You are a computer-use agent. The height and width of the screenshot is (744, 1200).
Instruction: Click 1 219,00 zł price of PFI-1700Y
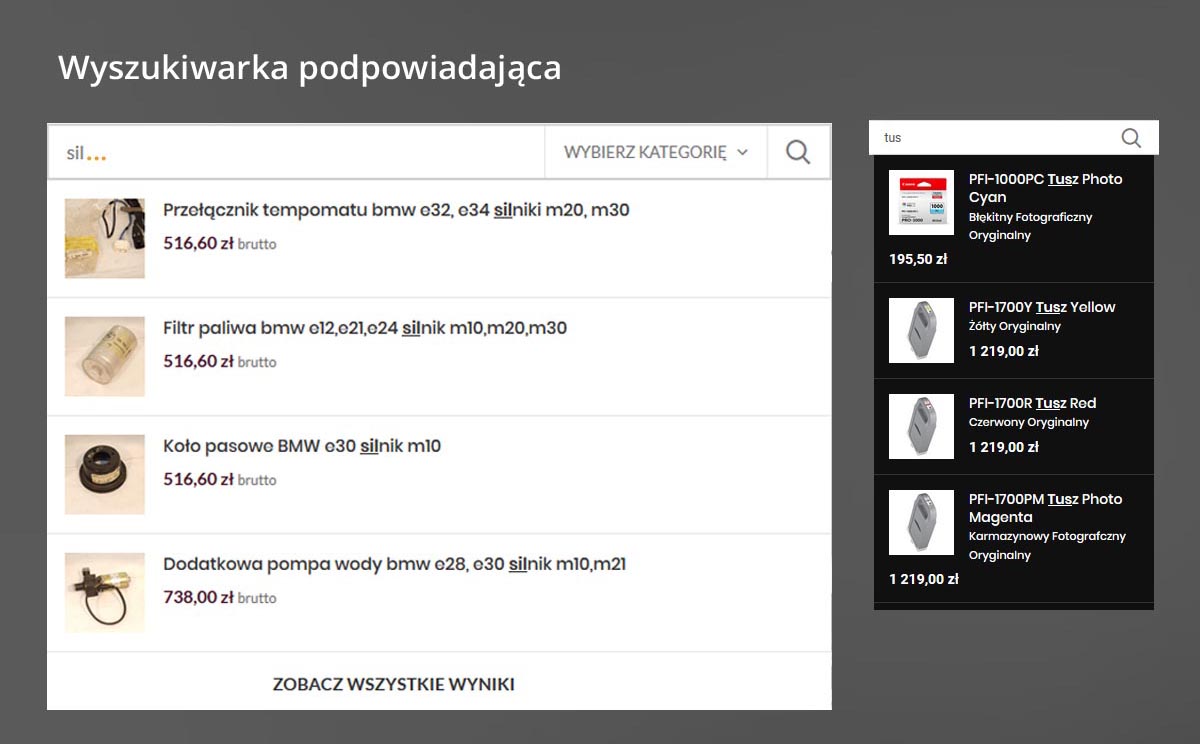click(x=1004, y=351)
